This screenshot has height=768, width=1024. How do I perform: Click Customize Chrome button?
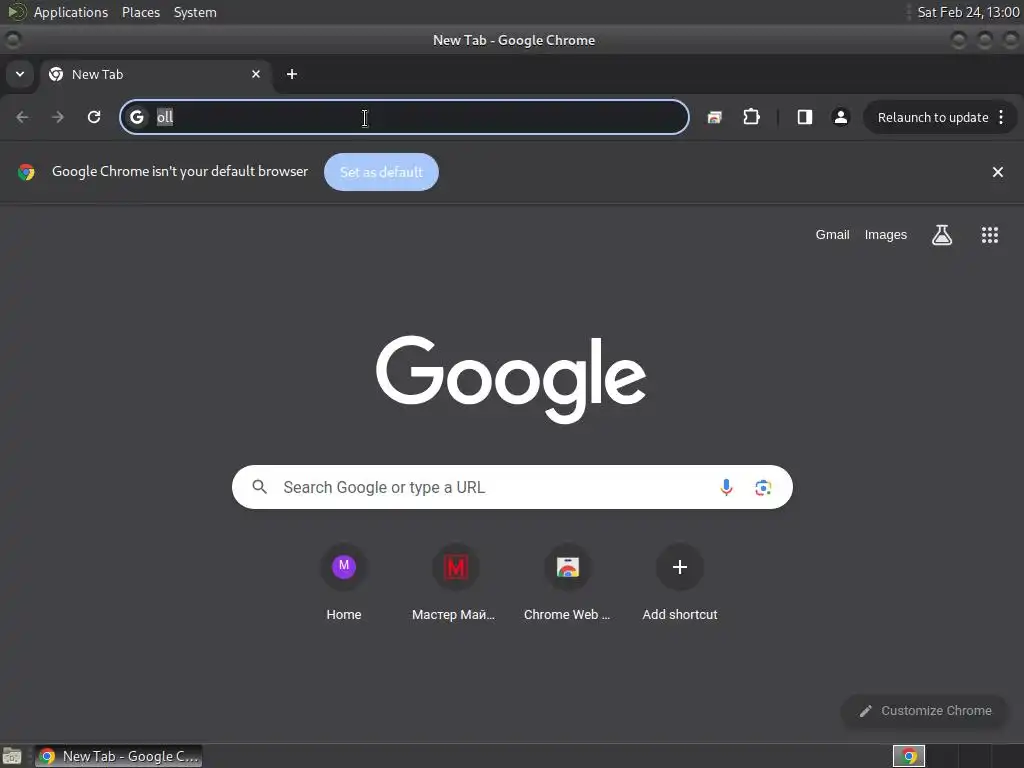tap(925, 711)
